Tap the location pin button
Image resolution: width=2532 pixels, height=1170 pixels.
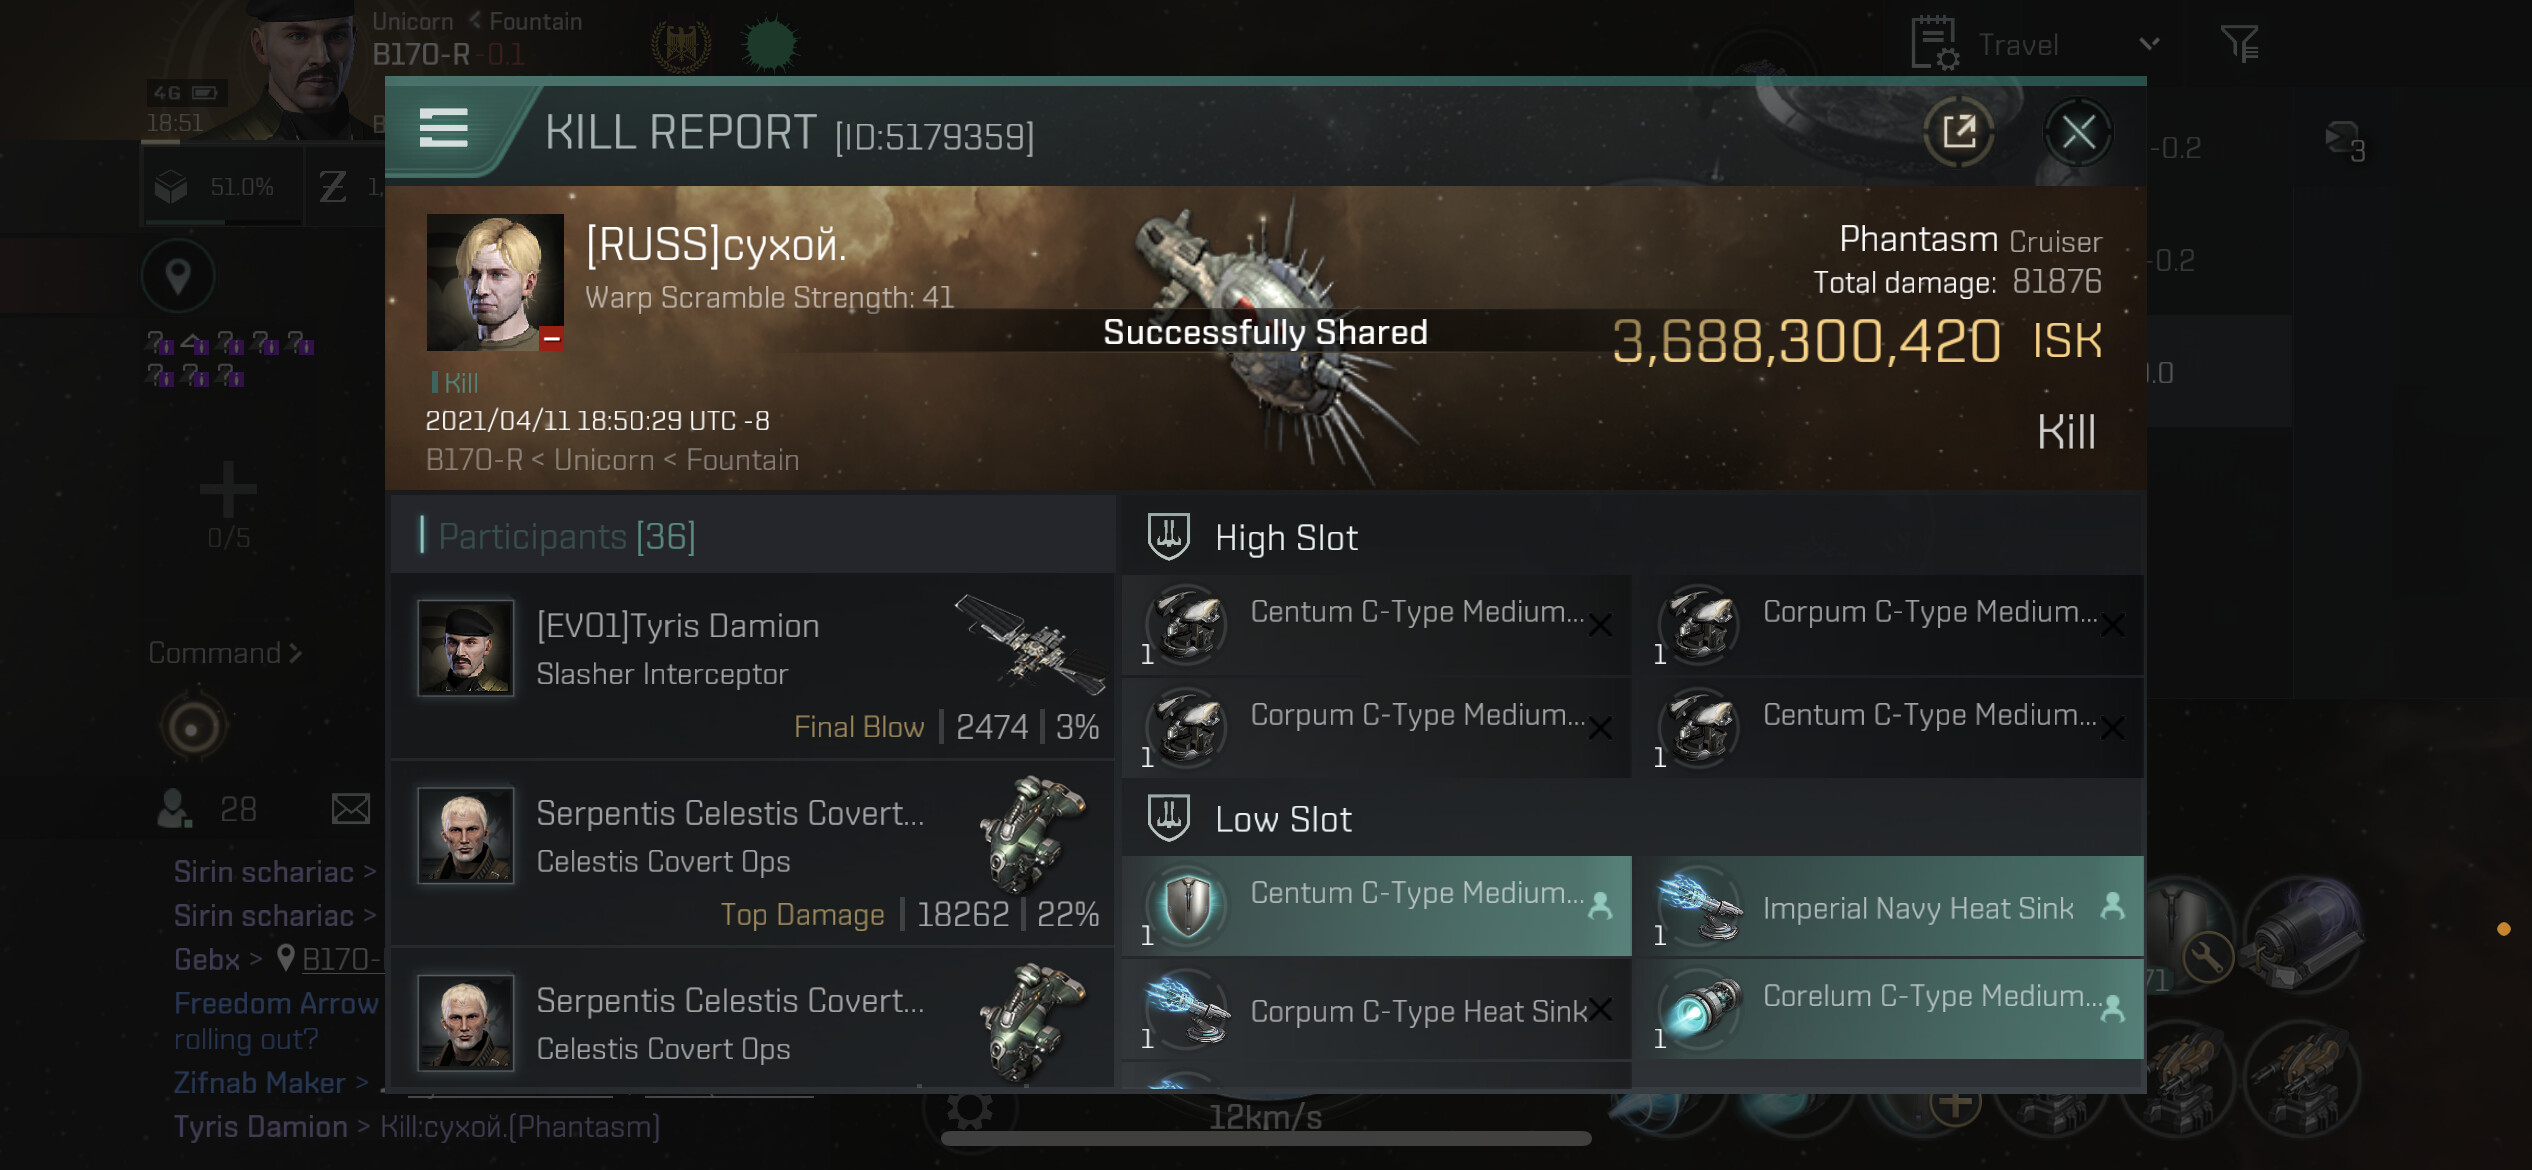pos(178,276)
